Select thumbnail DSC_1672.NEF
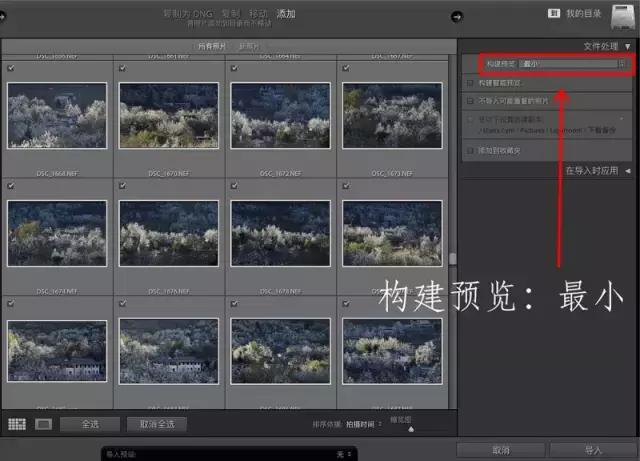This screenshot has width=640, height=461. (280, 116)
